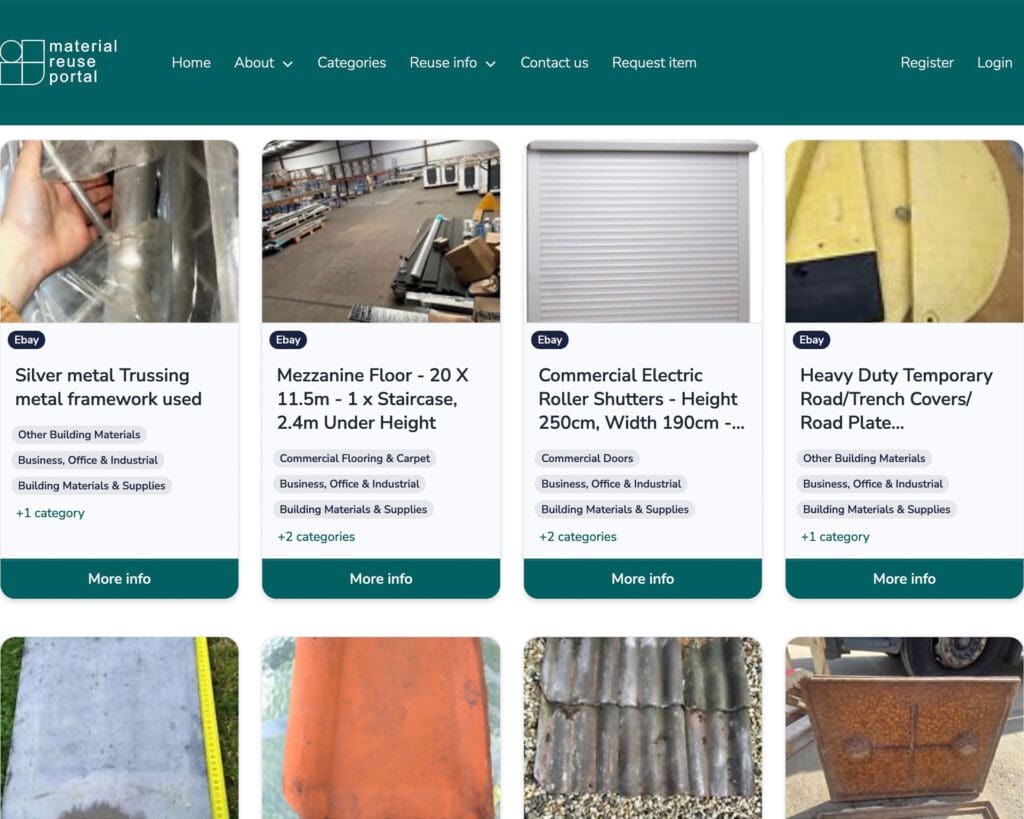The height and width of the screenshot is (819, 1024).
Task: Expand +1 category on Silver metal Trussing listing
Action: [x=50, y=512]
